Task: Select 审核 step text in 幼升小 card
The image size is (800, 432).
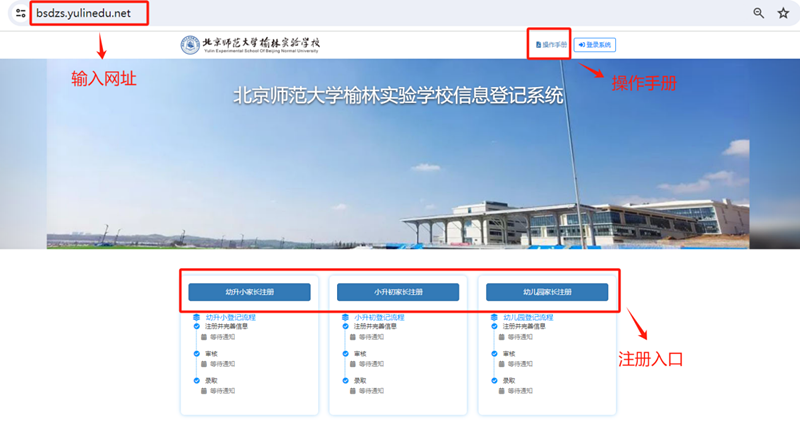Action: point(211,353)
